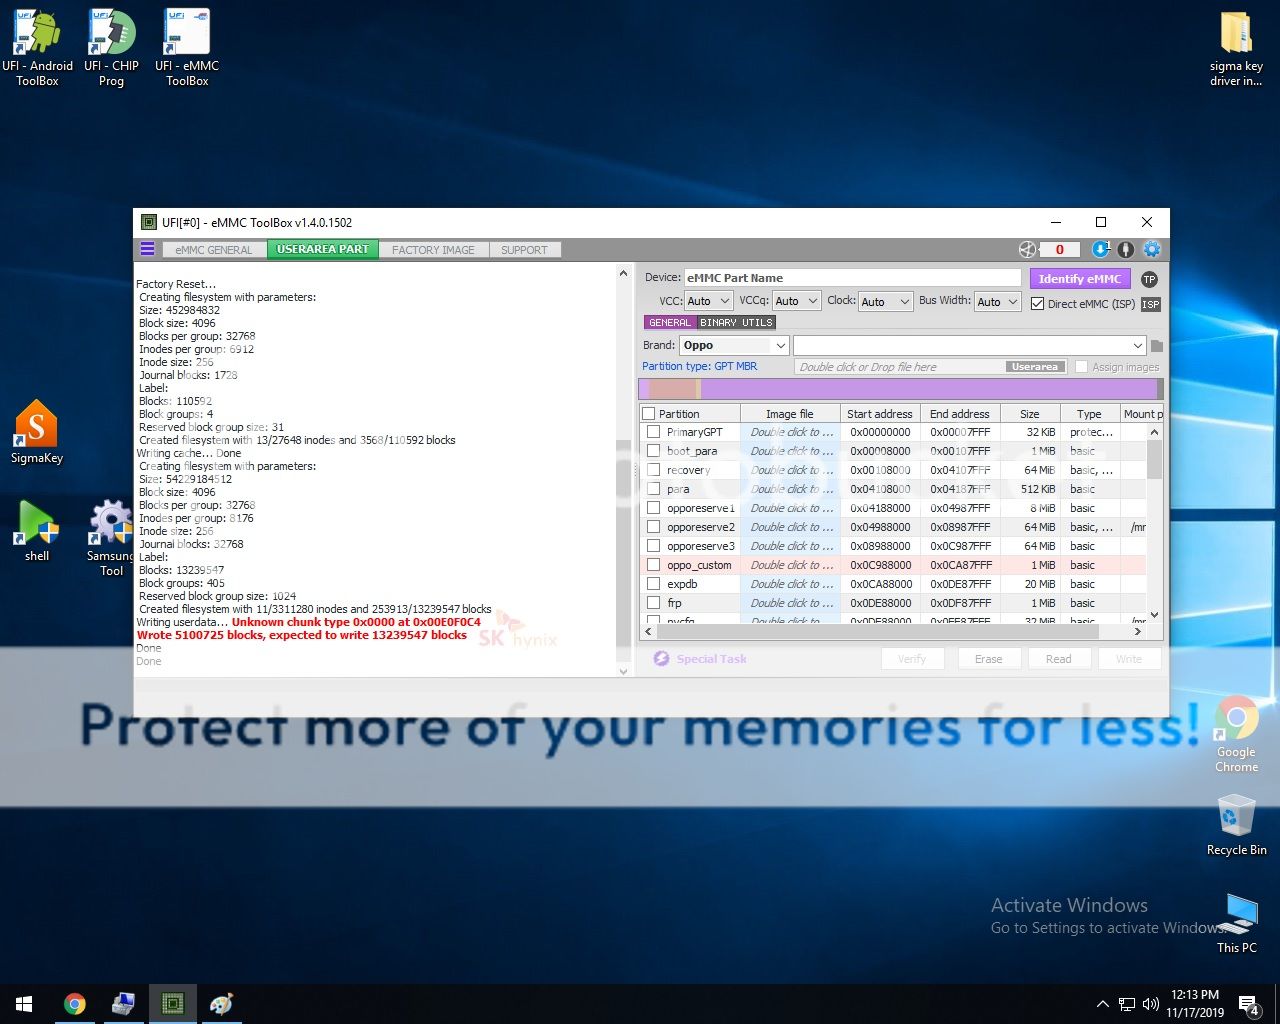The width and height of the screenshot is (1280, 1024).
Task: Click the Verify button
Action: [912, 659]
